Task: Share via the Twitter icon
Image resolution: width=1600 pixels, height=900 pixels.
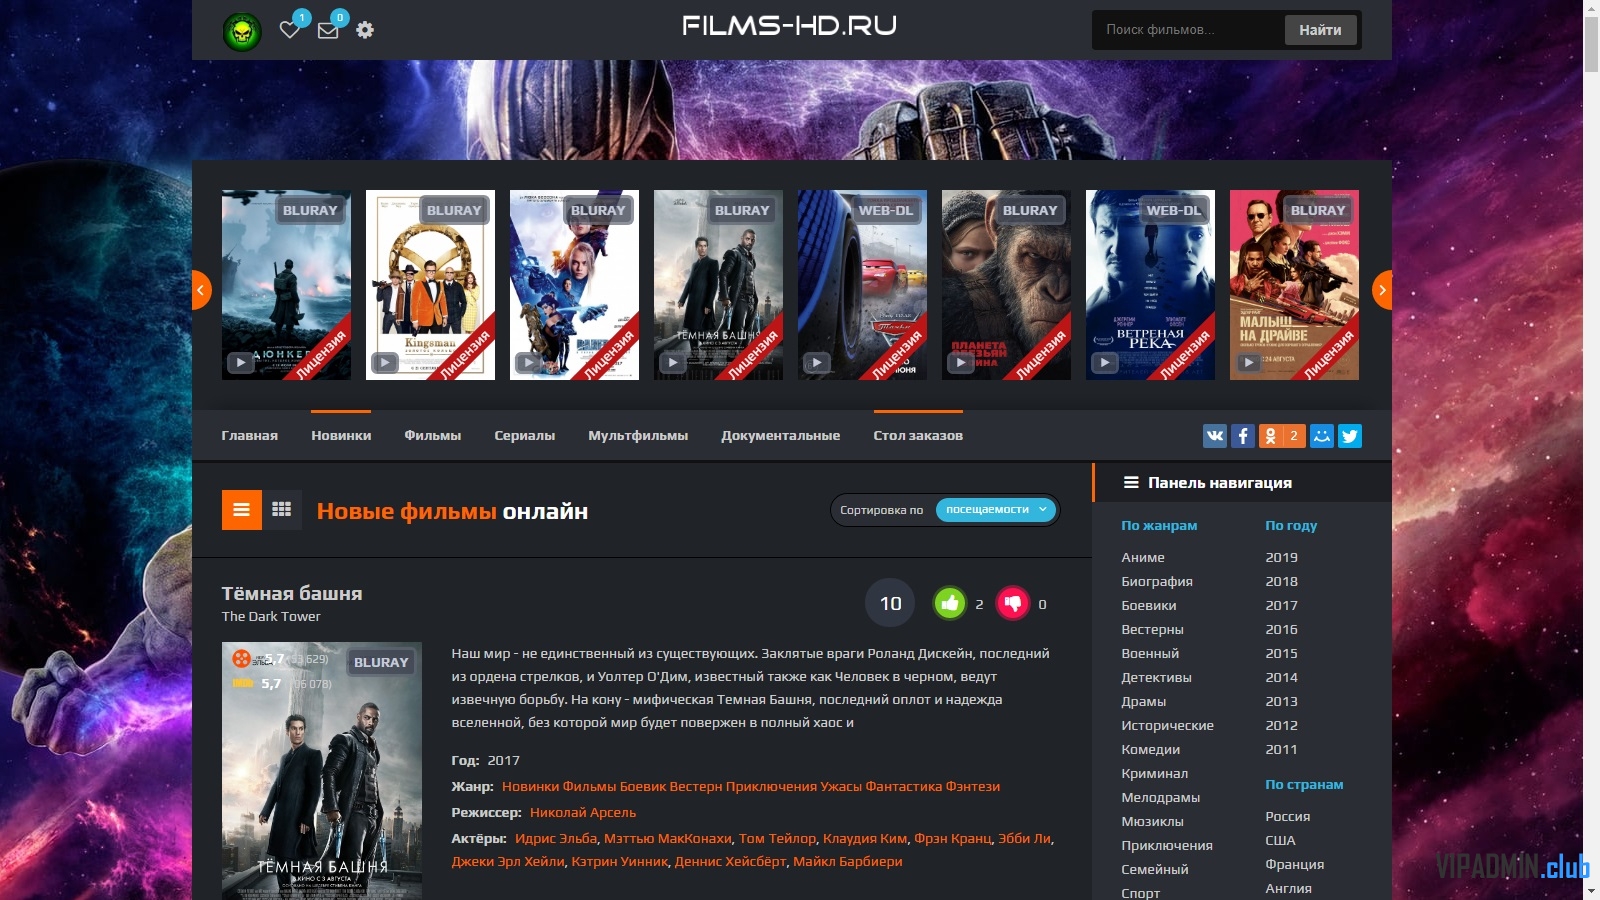Action: (1350, 436)
